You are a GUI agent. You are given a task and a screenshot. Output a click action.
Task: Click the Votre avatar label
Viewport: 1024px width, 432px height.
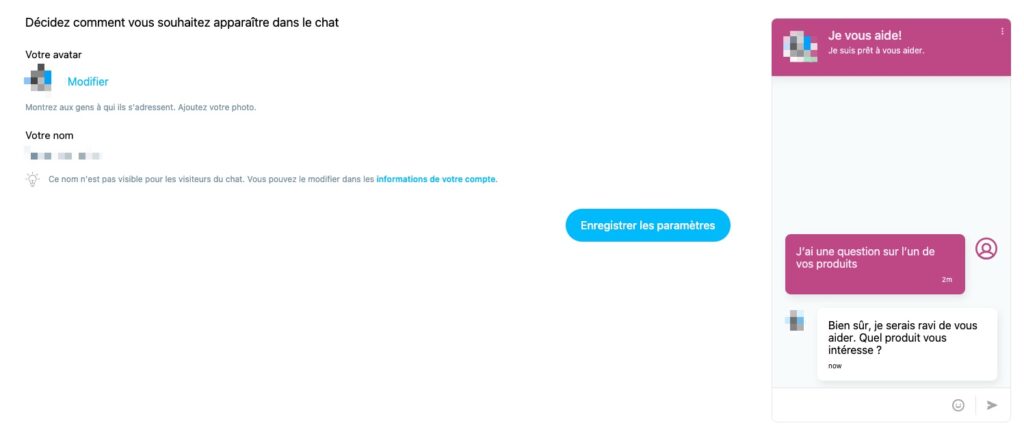click(x=54, y=55)
